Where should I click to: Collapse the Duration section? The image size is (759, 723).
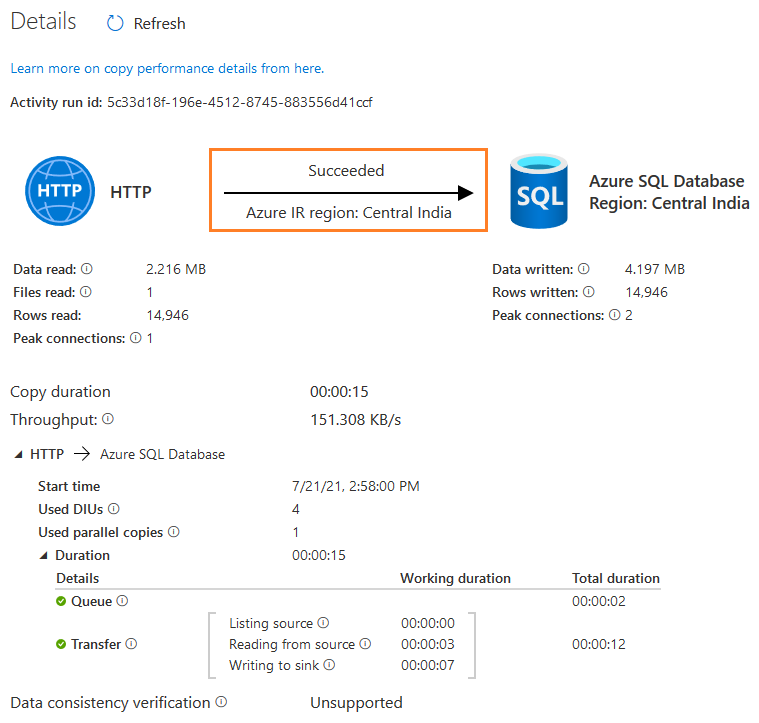[x=44, y=556]
